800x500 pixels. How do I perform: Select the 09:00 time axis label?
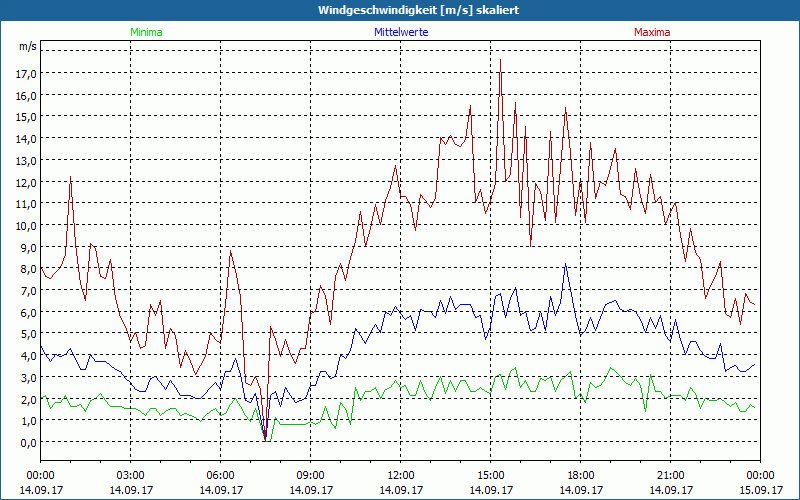point(310,475)
